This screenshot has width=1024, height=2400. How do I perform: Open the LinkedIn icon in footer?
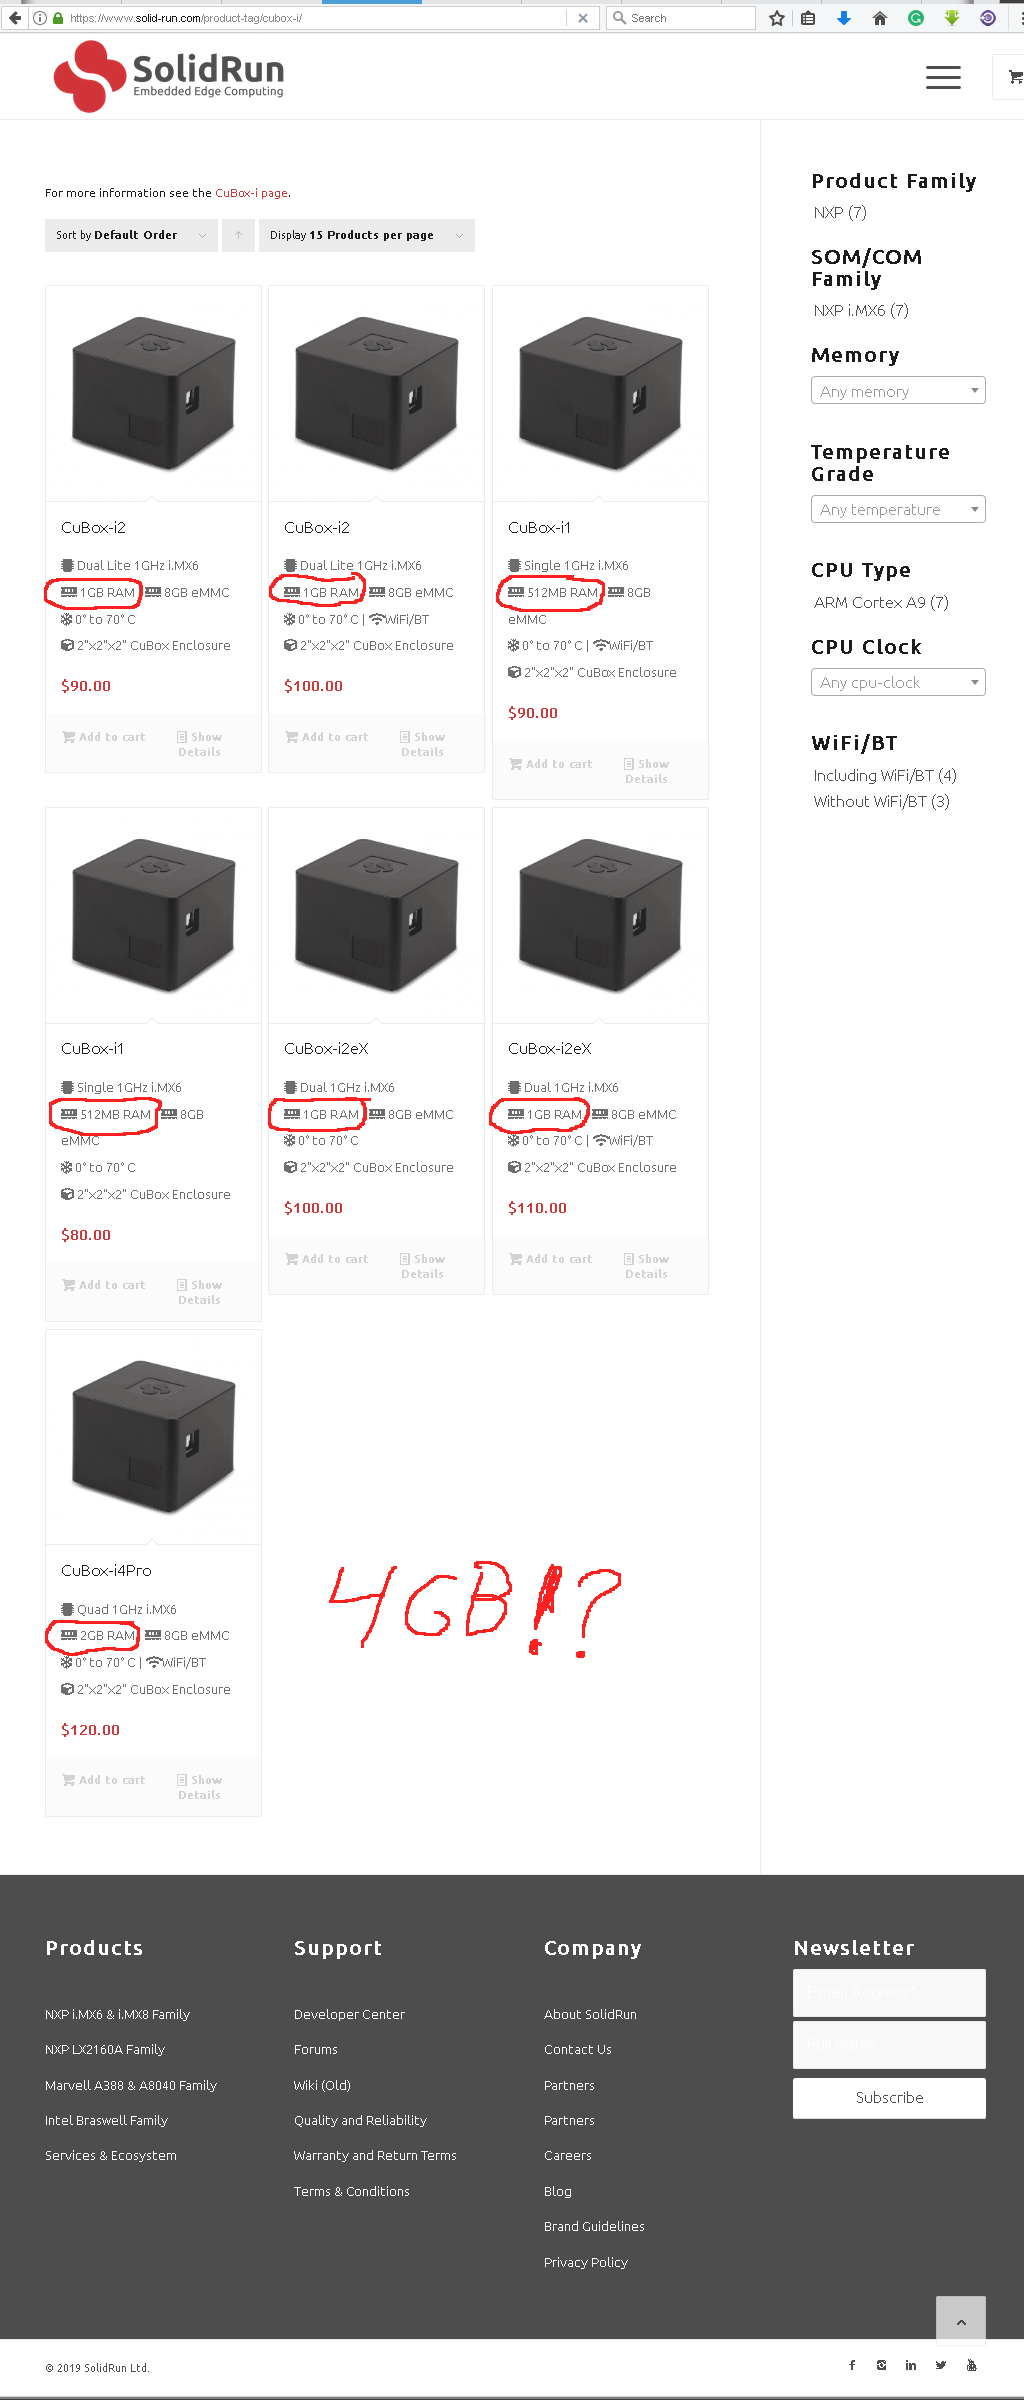[911, 2365]
